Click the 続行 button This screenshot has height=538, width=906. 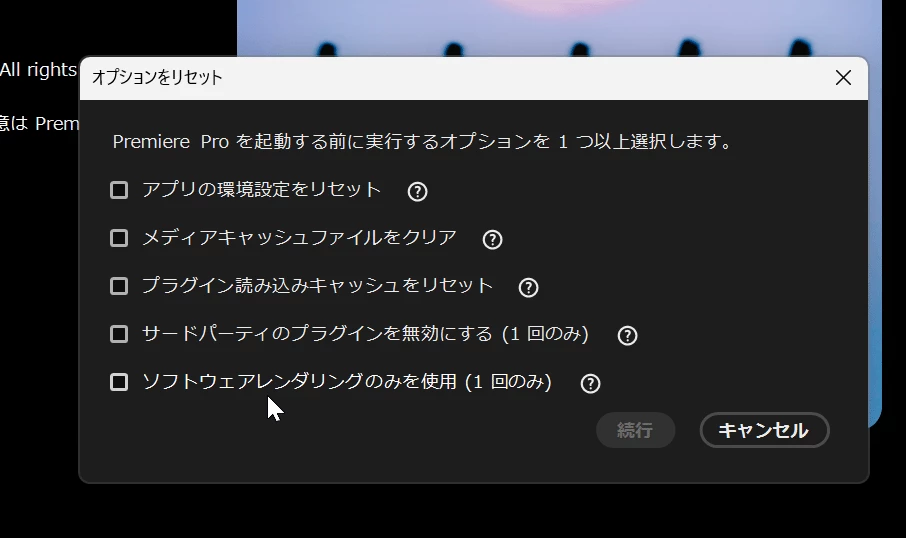(x=635, y=430)
